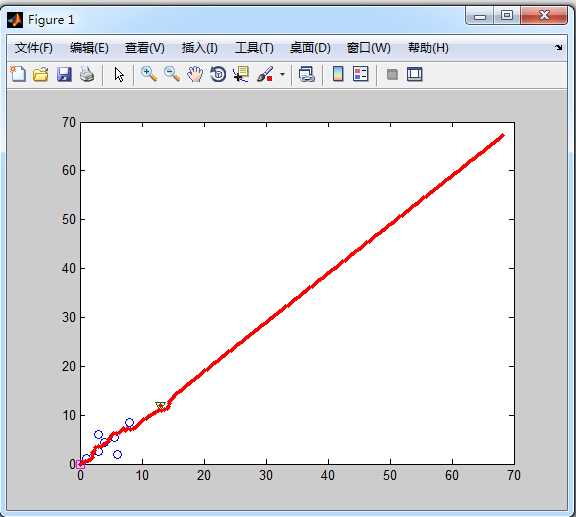Save the figure using the floppy icon

tap(64, 74)
